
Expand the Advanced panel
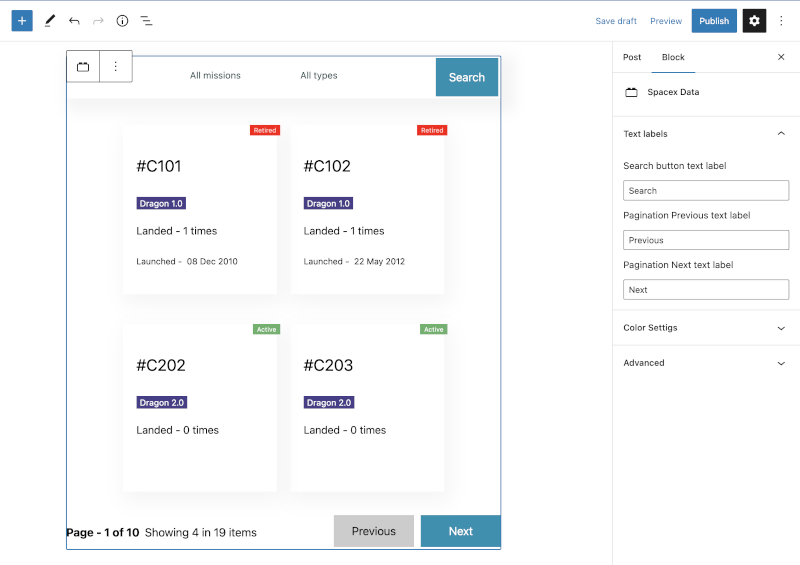(x=781, y=363)
